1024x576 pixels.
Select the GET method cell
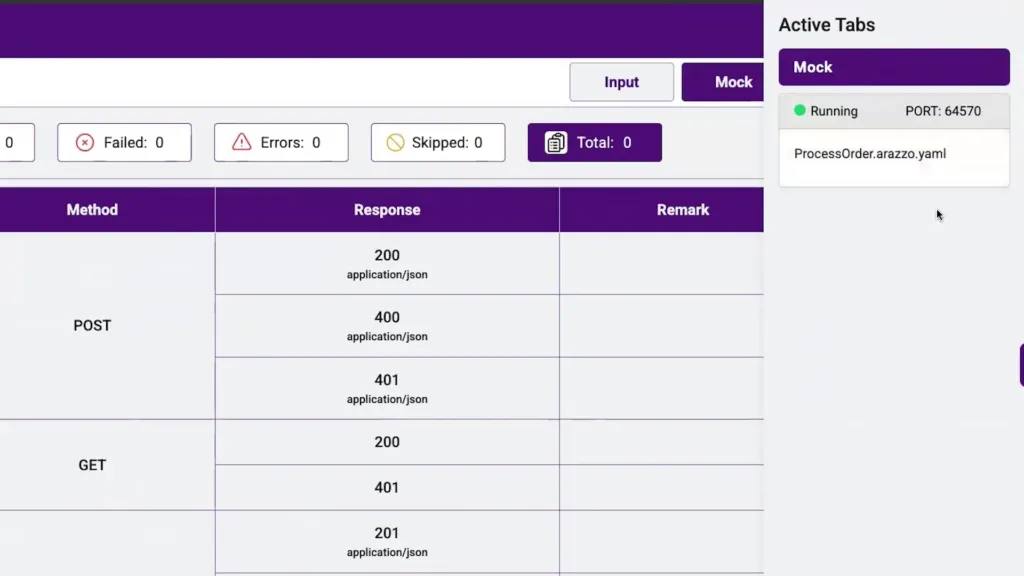pyautogui.click(x=92, y=465)
